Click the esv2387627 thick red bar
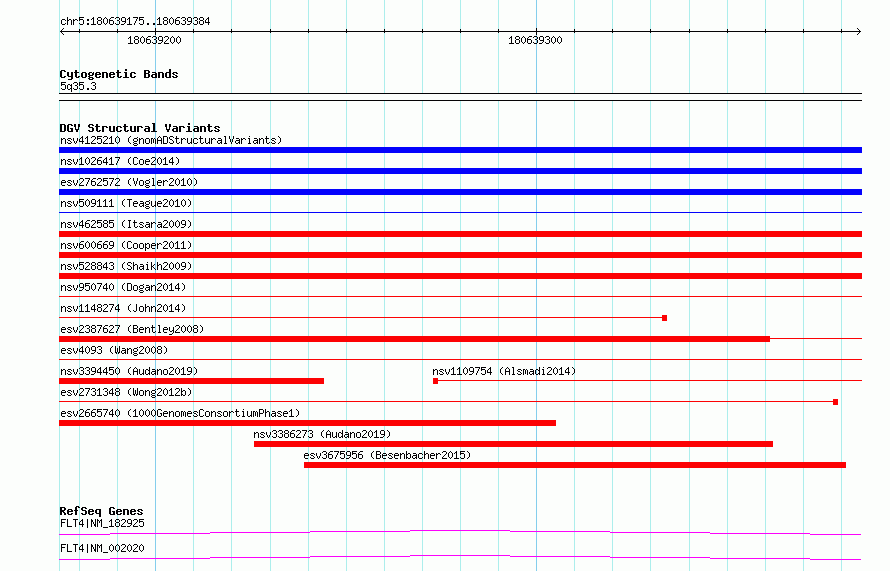The image size is (890, 571). [414, 339]
